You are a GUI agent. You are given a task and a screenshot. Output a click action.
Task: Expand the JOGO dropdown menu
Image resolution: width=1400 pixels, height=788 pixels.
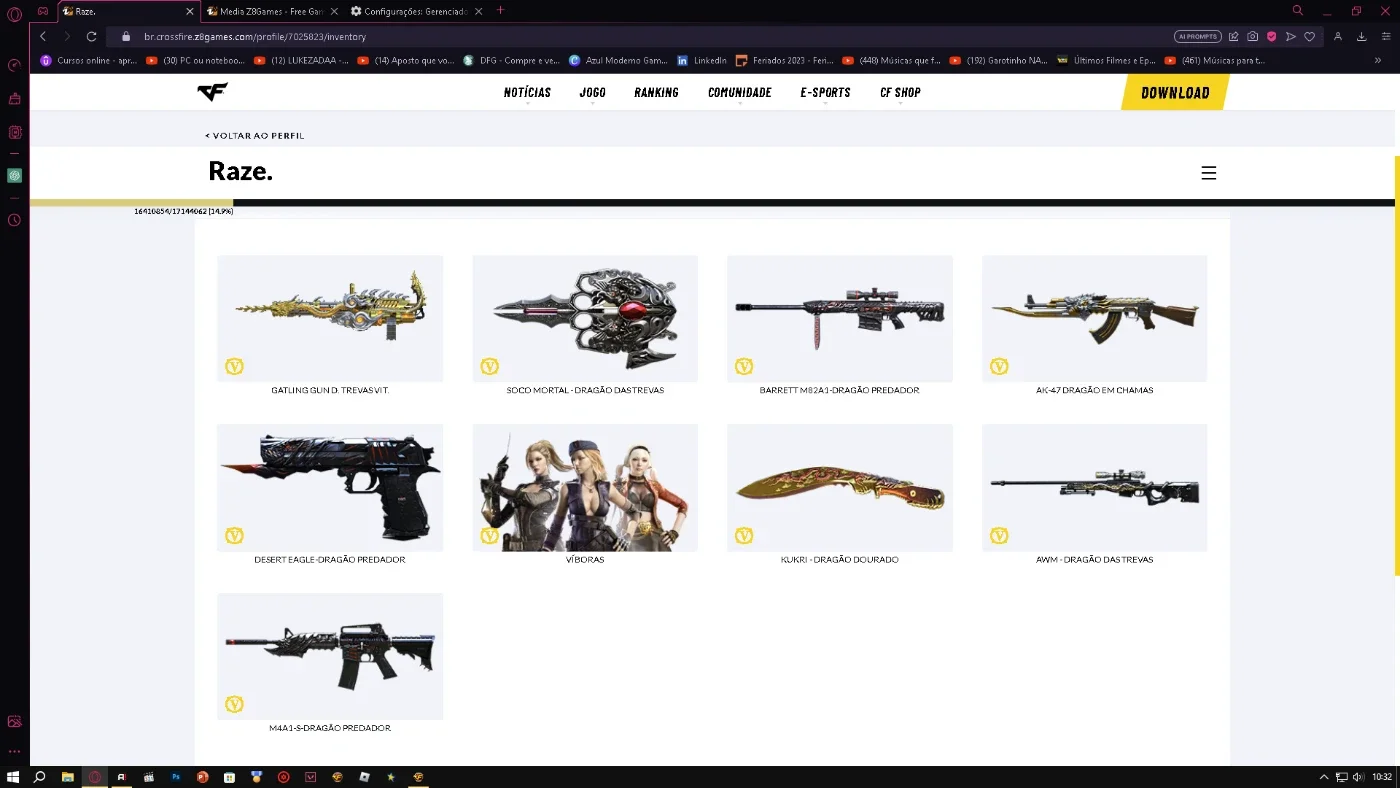pyautogui.click(x=592, y=92)
